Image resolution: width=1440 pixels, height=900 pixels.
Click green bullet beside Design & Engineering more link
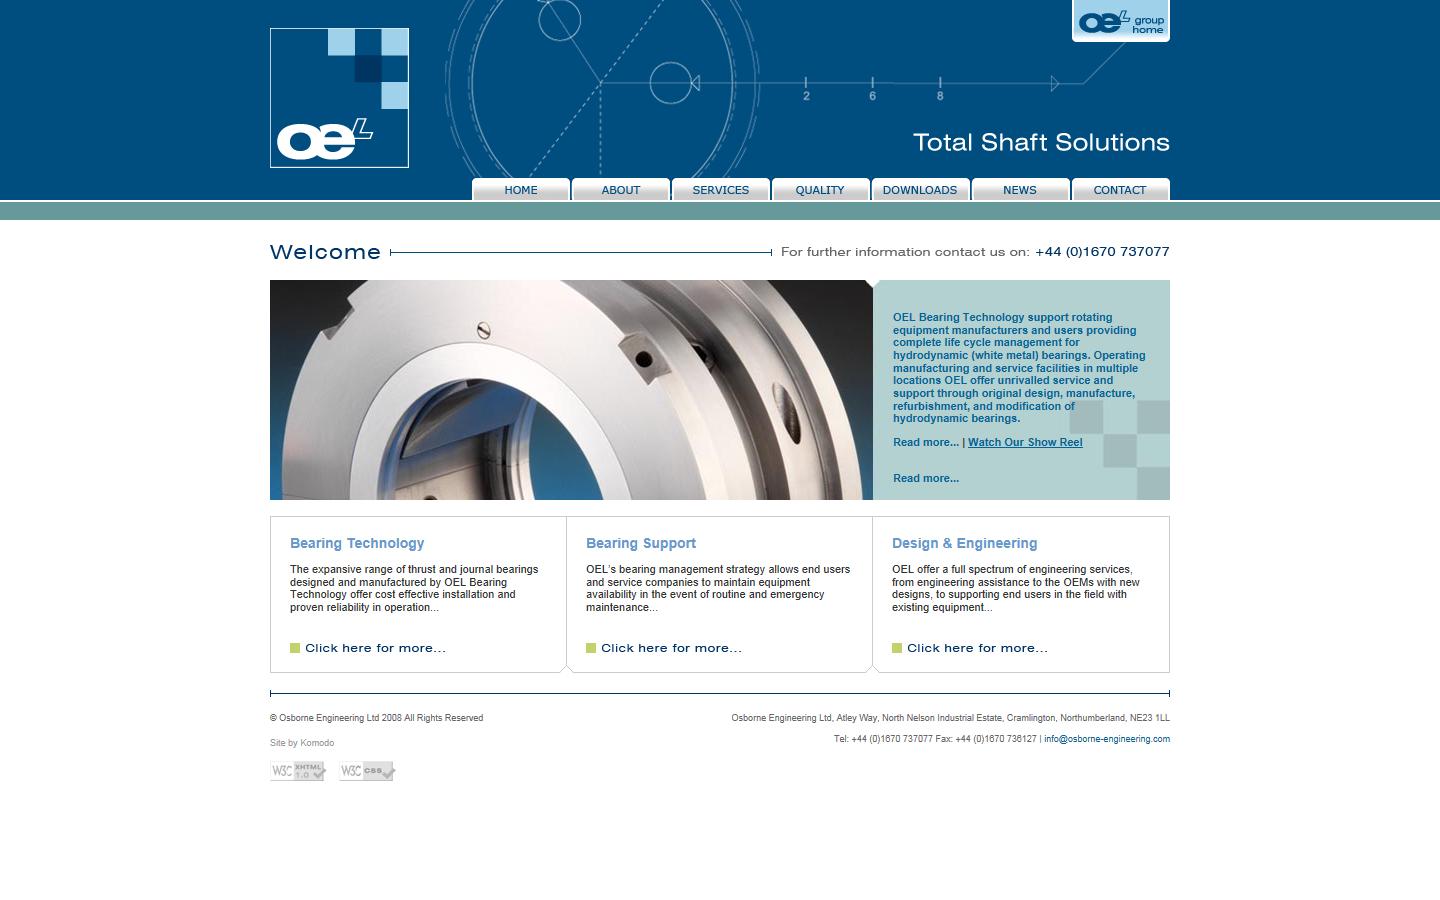[x=896, y=648]
